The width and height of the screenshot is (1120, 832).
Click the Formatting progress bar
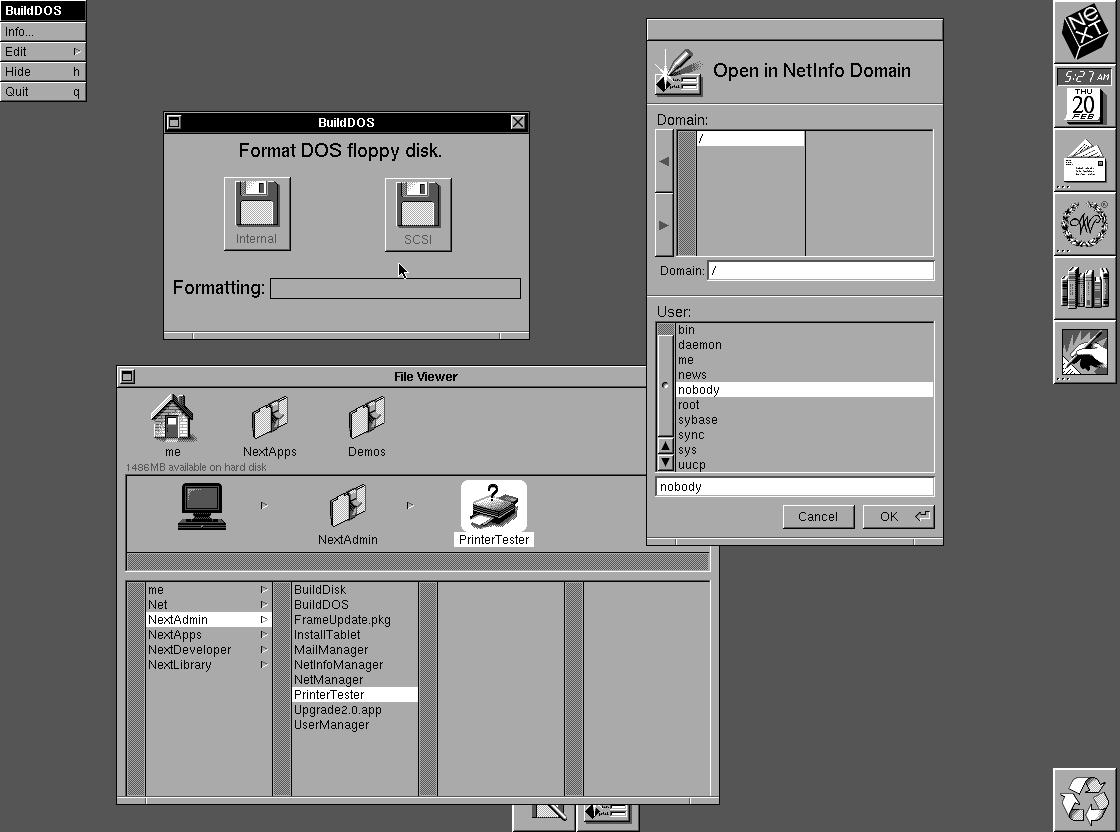coord(395,289)
